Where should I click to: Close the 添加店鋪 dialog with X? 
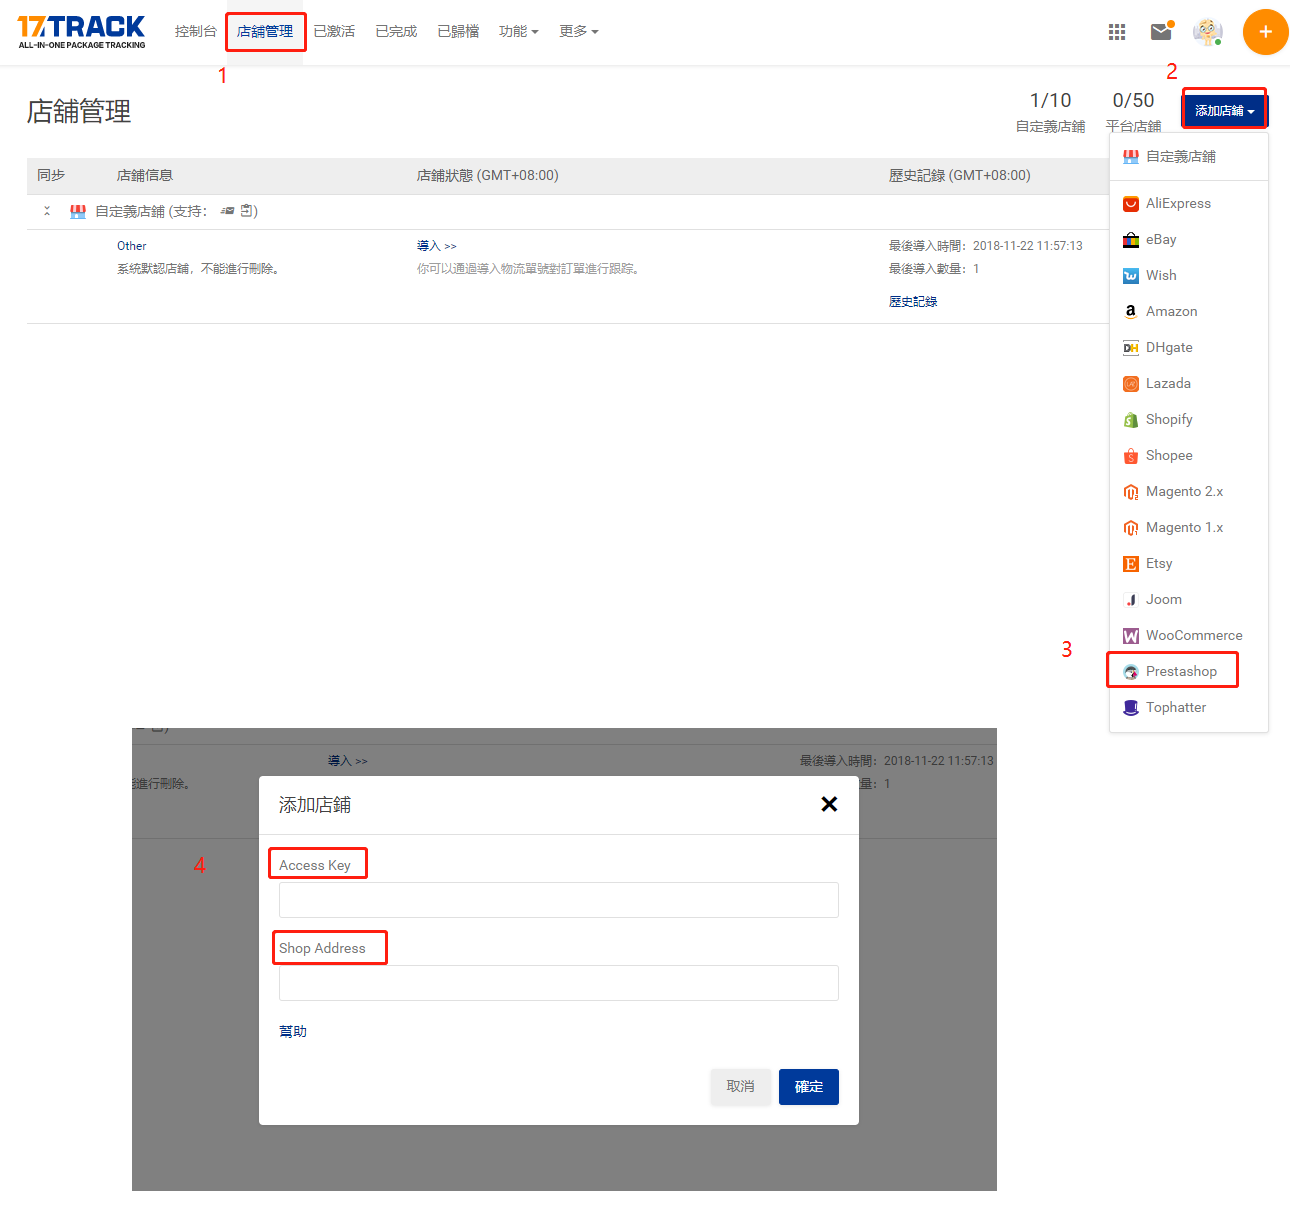[x=829, y=804]
